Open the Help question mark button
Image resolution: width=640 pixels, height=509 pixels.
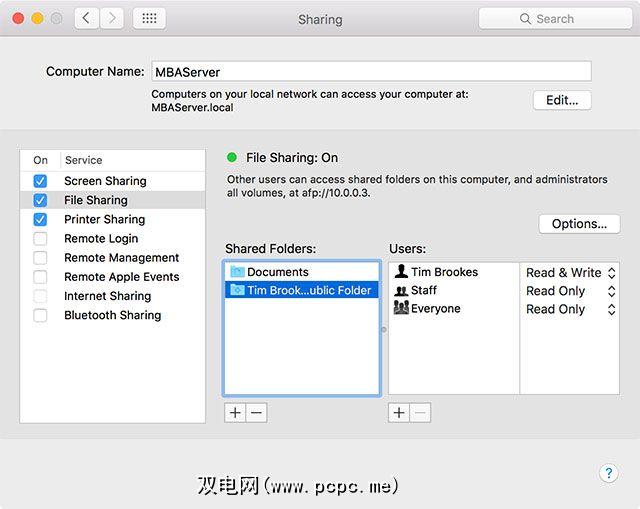pyautogui.click(x=608, y=473)
